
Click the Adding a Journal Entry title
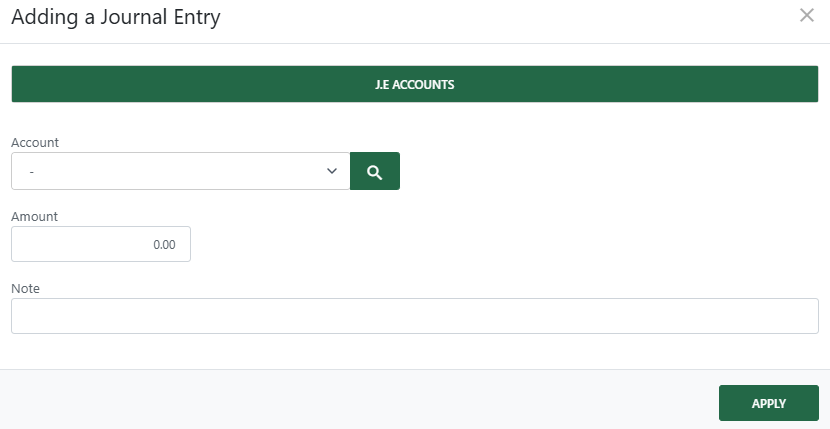(116, 17)
